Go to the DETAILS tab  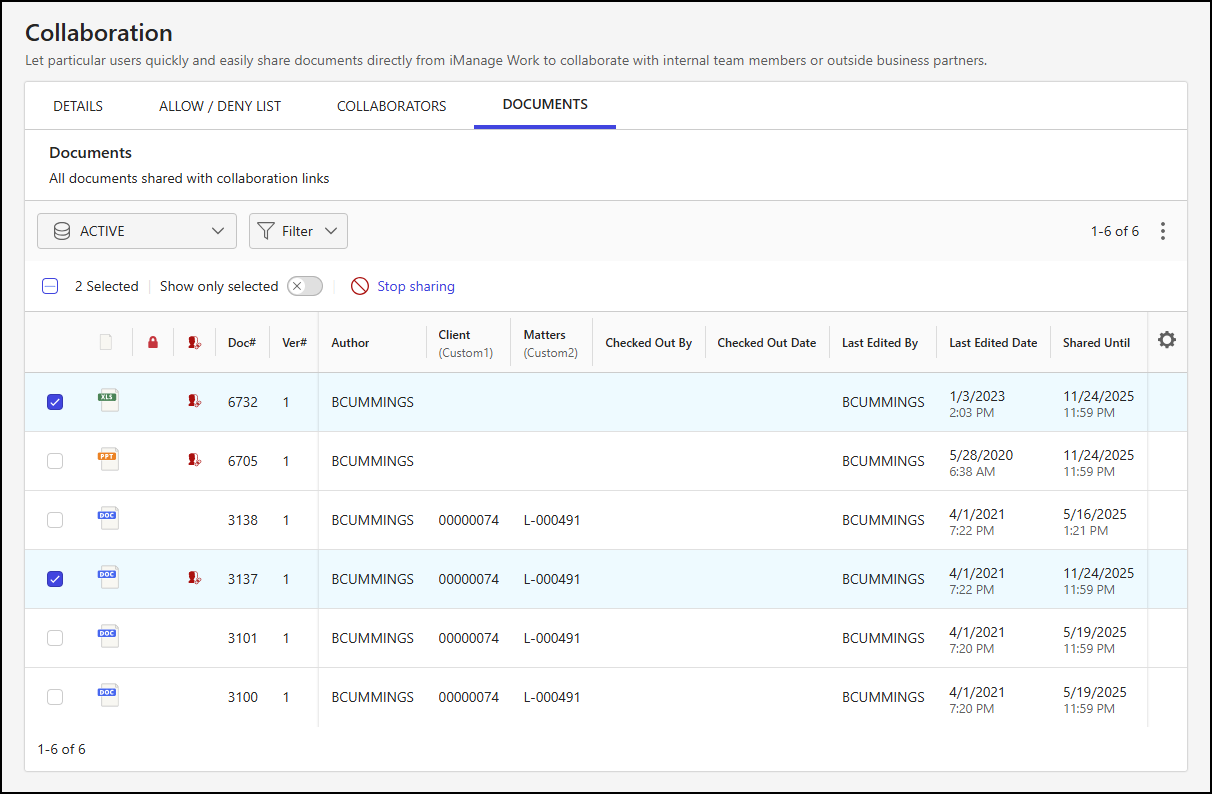coord(78,106)
